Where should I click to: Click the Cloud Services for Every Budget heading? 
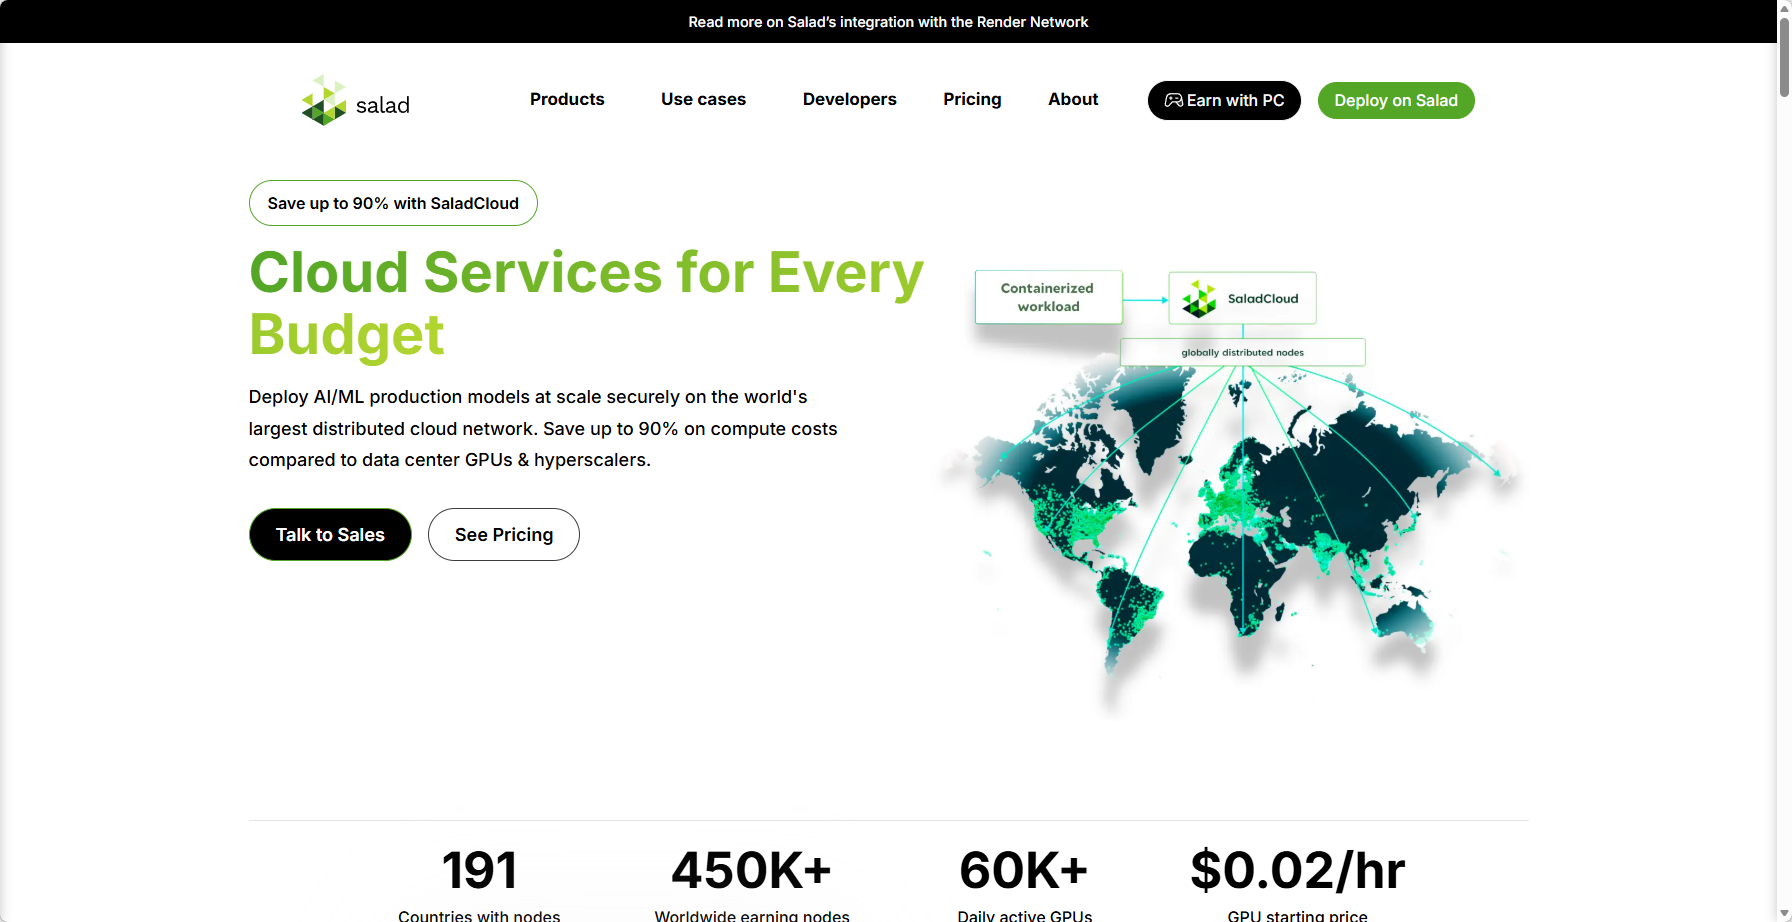(x=586, y=303)
